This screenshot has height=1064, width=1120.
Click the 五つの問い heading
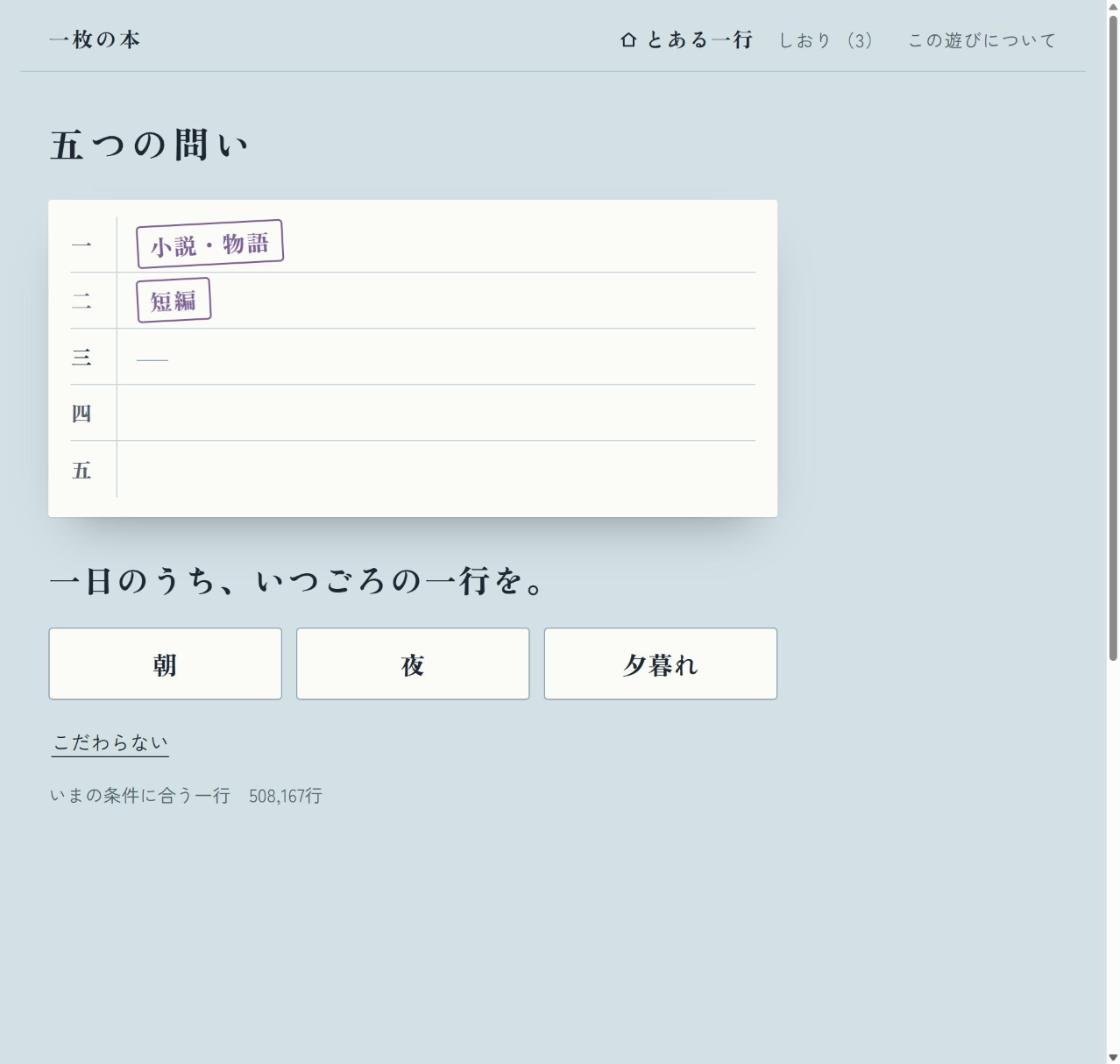point(149,145)
